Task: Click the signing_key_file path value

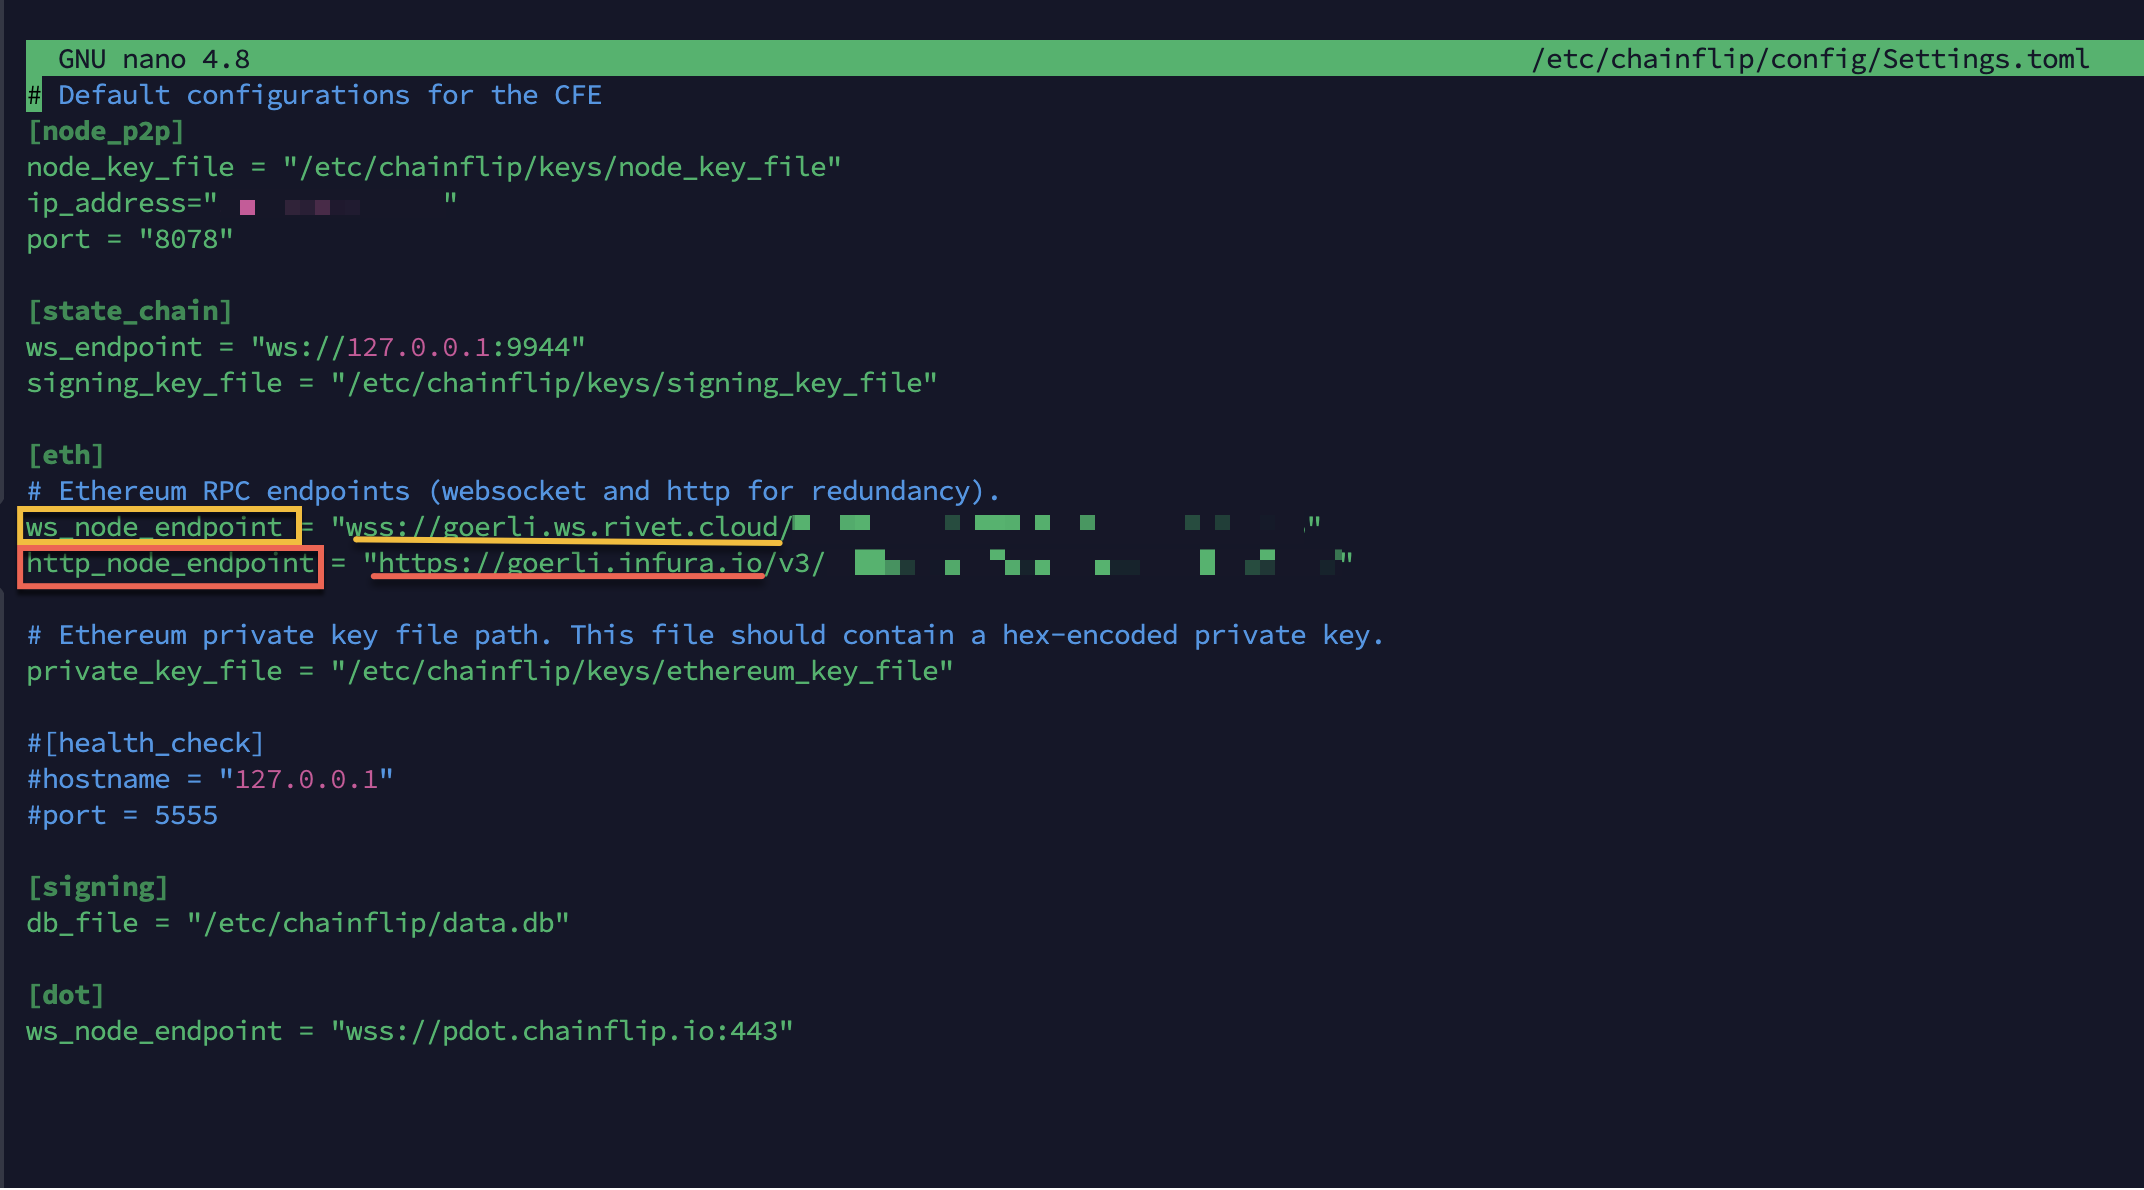Action: click(x=634, y=383)
